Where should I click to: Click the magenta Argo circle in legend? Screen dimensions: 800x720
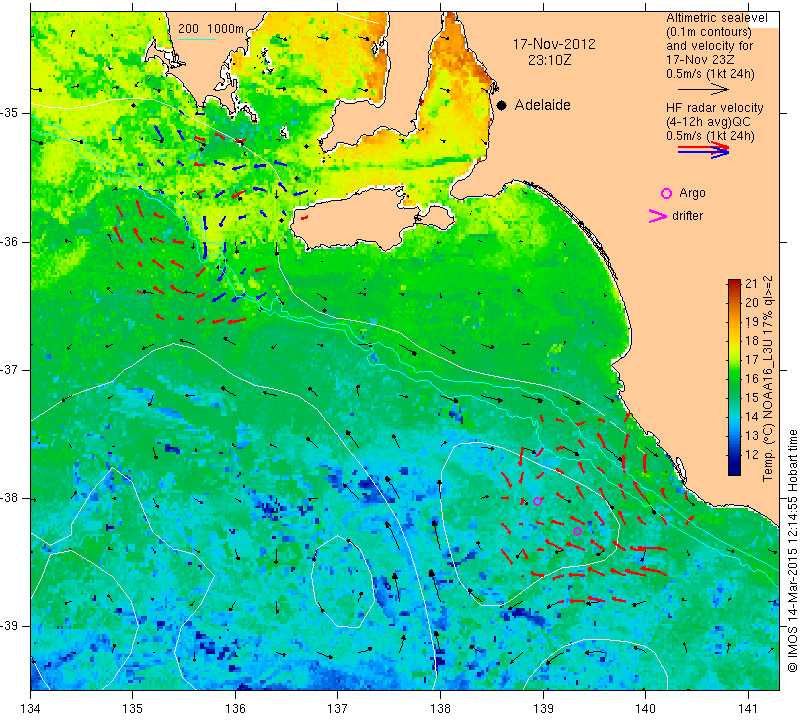coord(666,193)
